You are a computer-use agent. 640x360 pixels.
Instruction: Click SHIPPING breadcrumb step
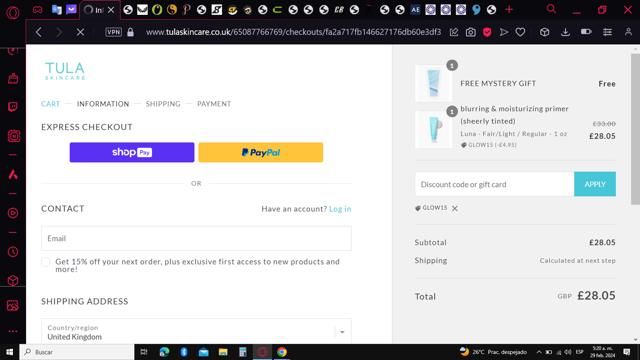click(163, 104)
